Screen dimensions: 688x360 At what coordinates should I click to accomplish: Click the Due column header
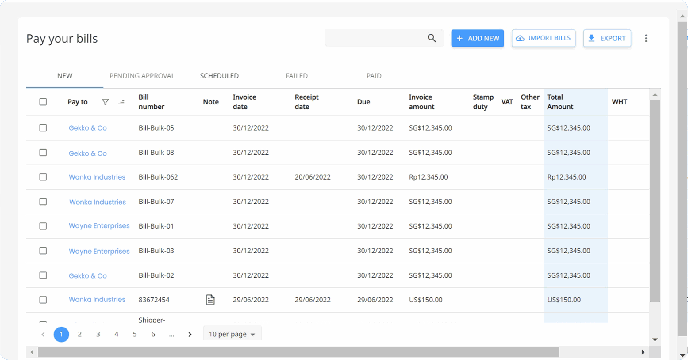[x=363, y=102]
